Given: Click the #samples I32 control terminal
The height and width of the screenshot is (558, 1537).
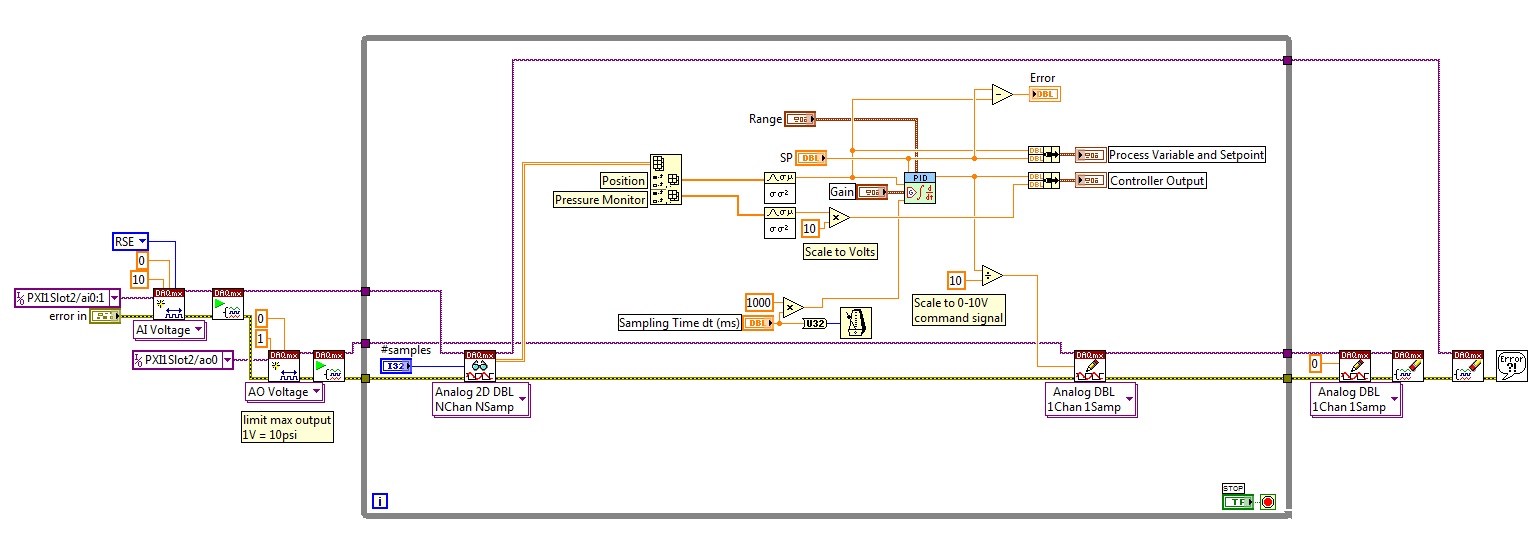Looking at the screenshot, I should point(396,366).
